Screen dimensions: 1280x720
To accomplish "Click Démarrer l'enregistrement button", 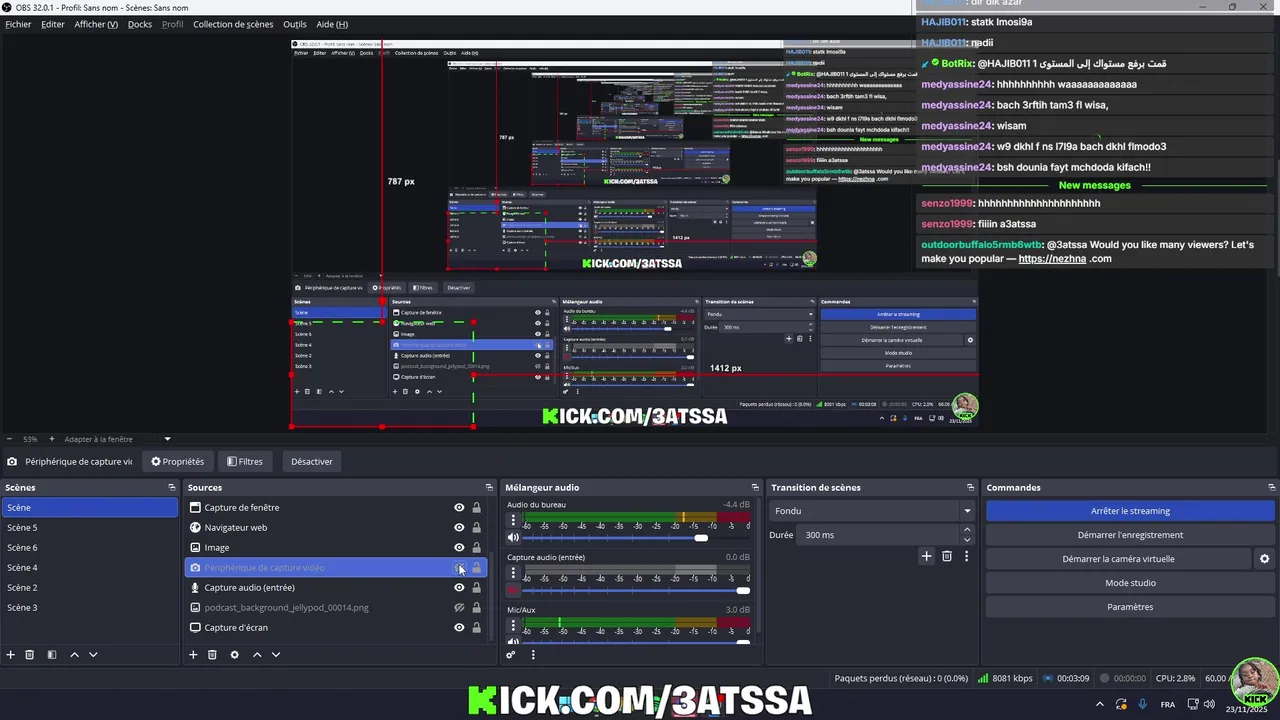I will click(x=1130, y=535).
